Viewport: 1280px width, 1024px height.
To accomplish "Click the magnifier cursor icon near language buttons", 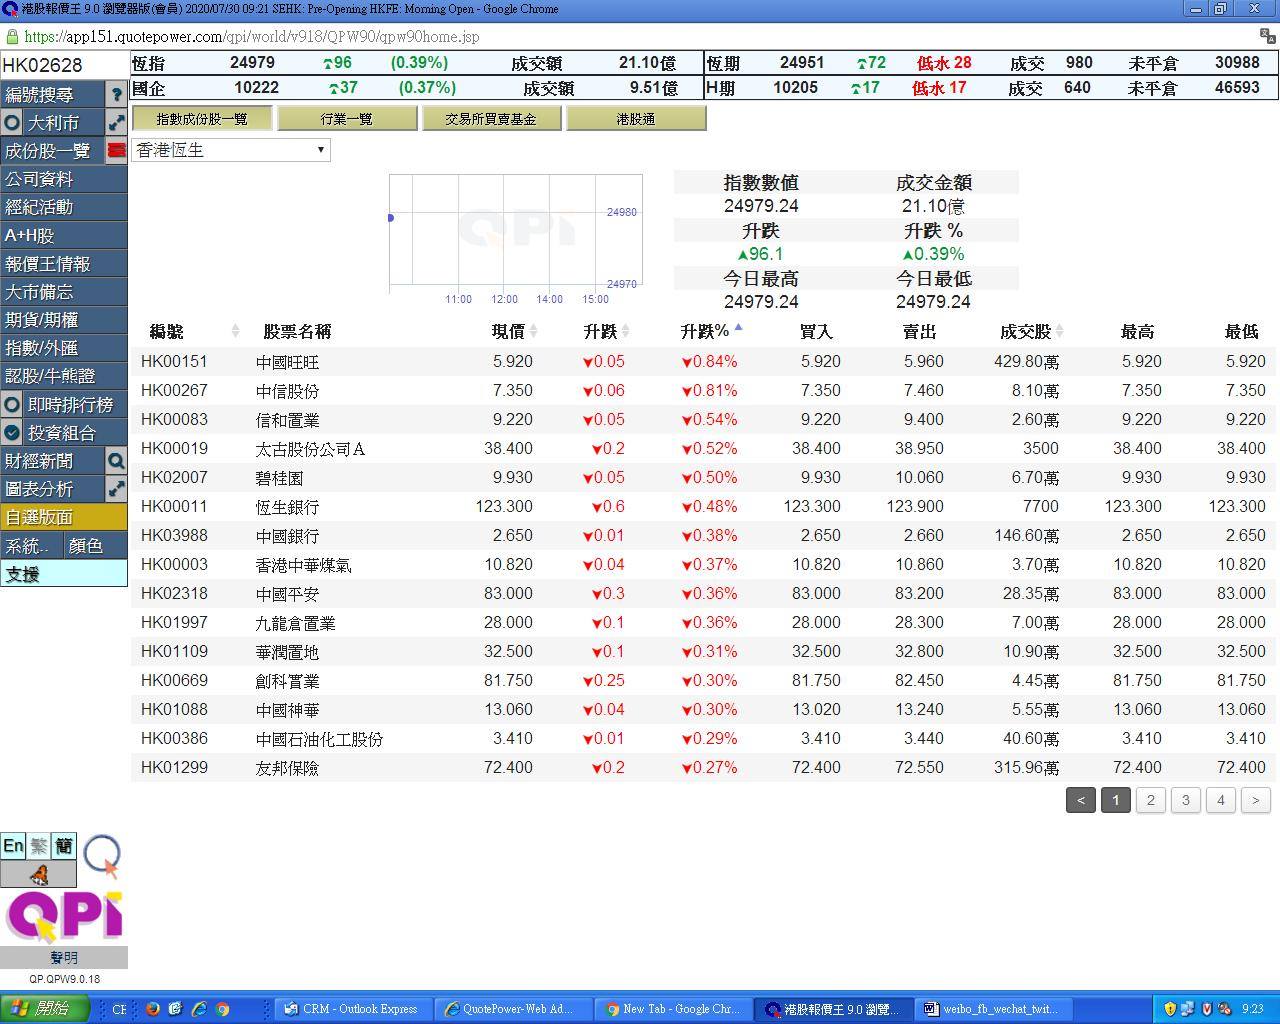I will pyautogui.click(x=102, y=857).
